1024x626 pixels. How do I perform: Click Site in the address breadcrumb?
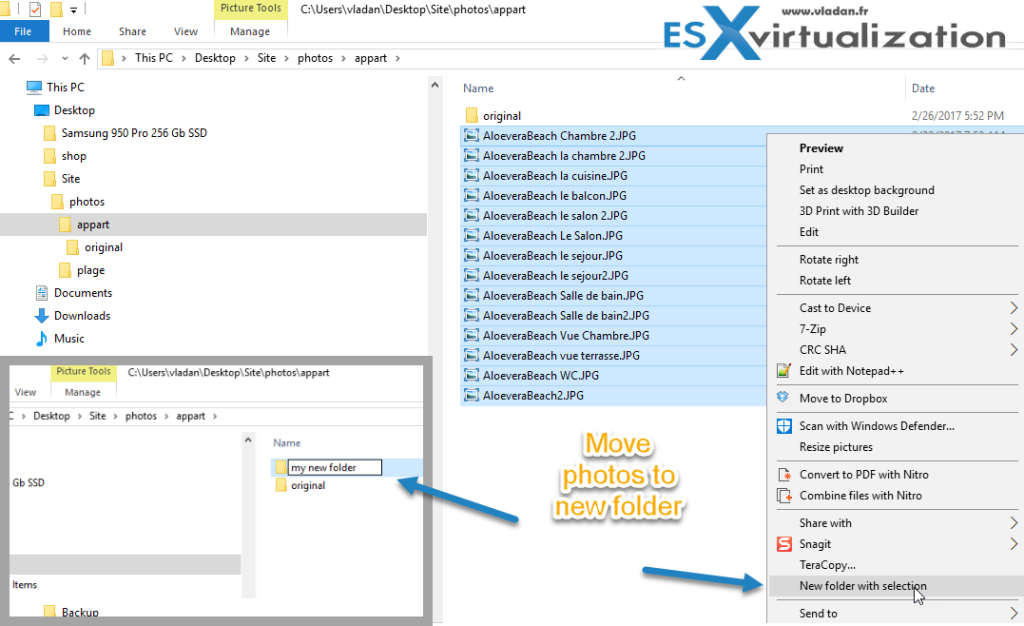coord(266,58)
